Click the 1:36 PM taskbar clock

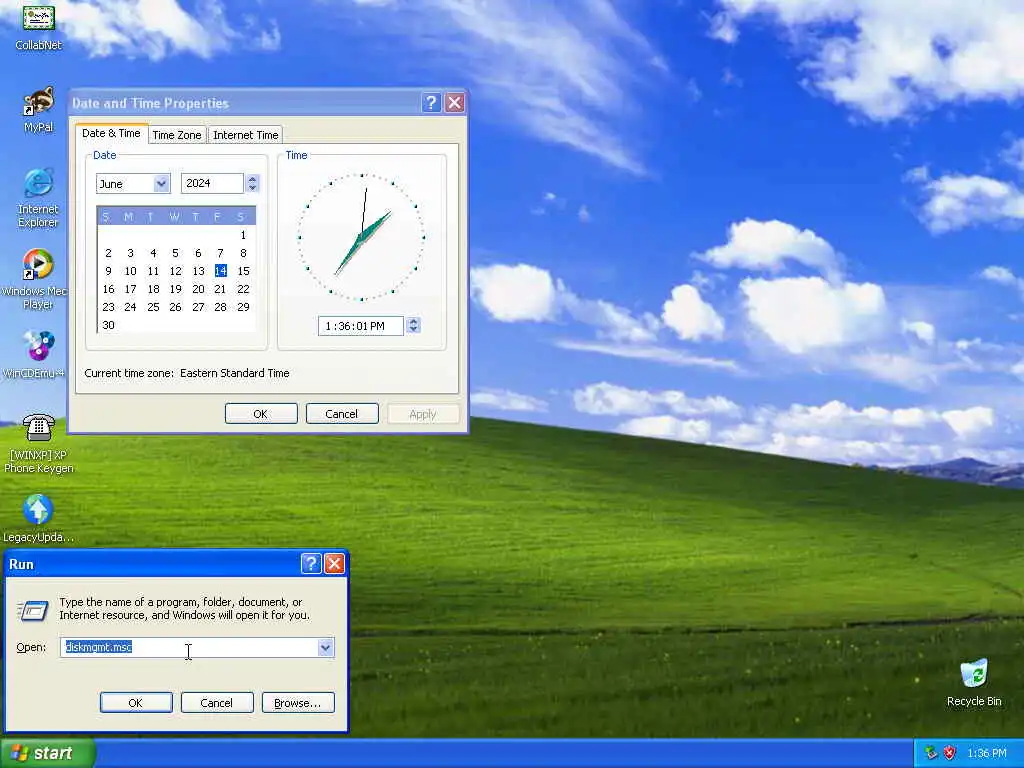tap(987, 753)
